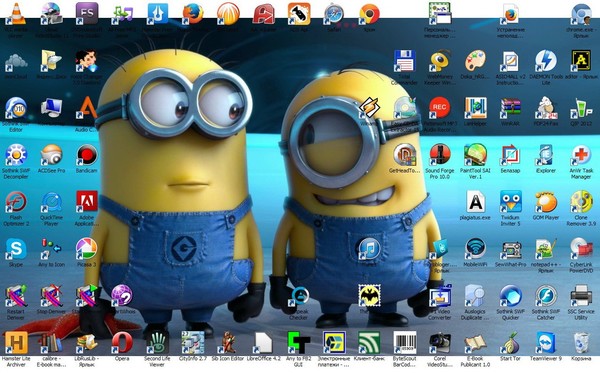Open the Skype shortcut
This screenshot has height=373, width=600.
pos(16,249)
